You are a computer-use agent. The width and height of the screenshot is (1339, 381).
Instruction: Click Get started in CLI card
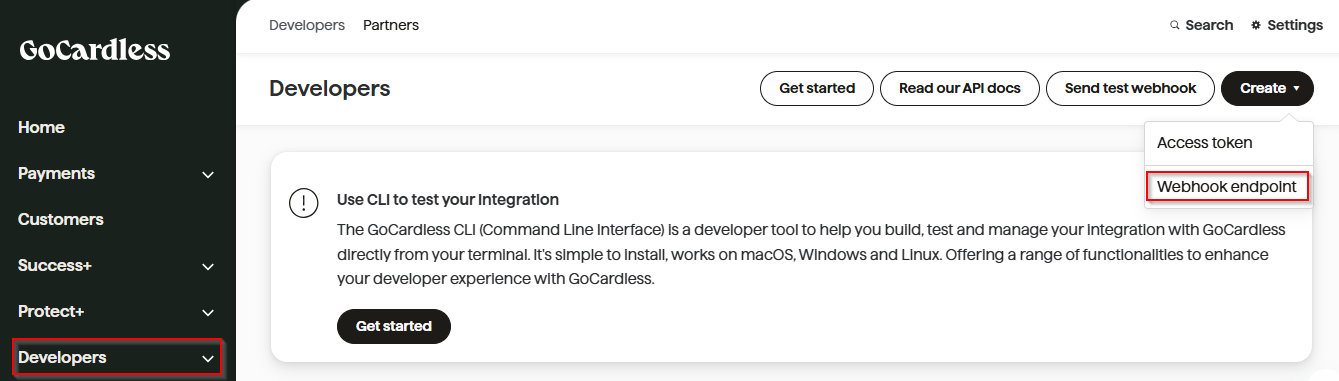pos(394,326)
